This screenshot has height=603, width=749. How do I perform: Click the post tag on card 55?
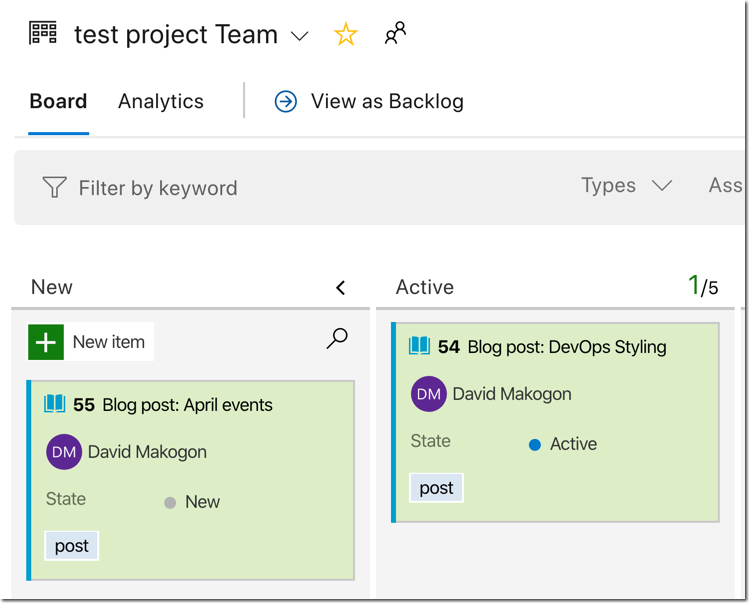(72, 546)
